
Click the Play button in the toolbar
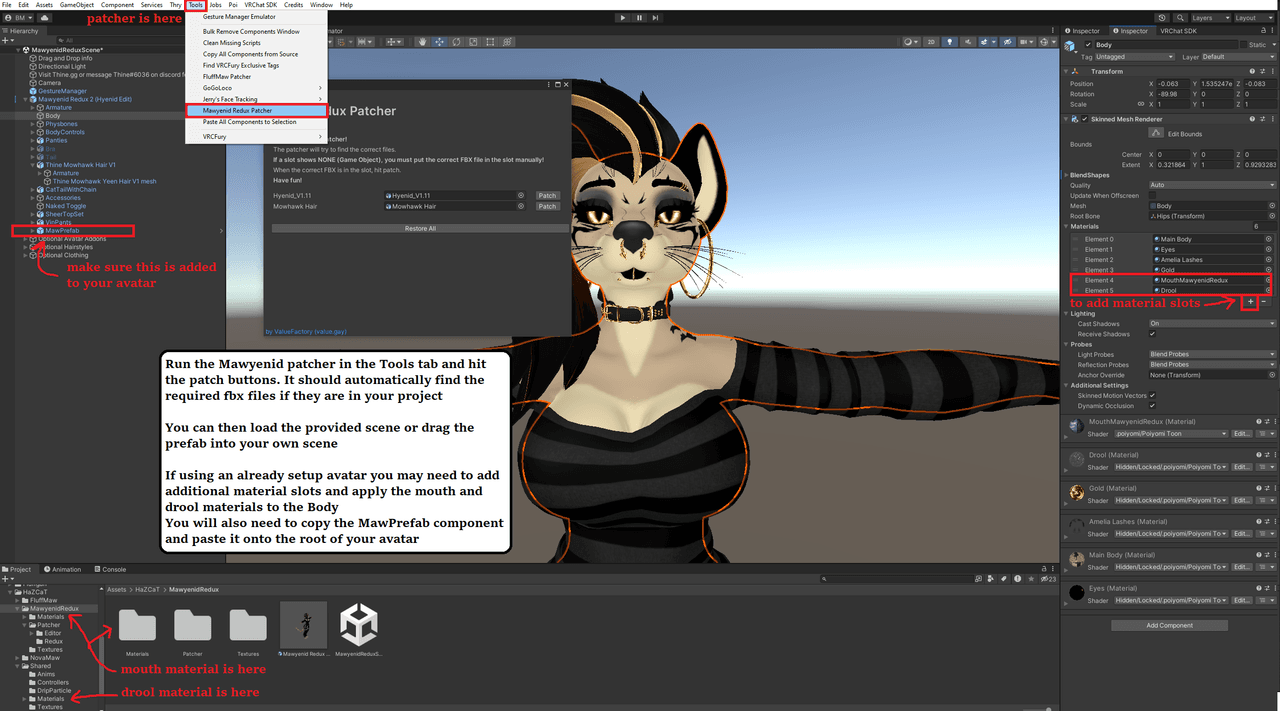[624, 18]
